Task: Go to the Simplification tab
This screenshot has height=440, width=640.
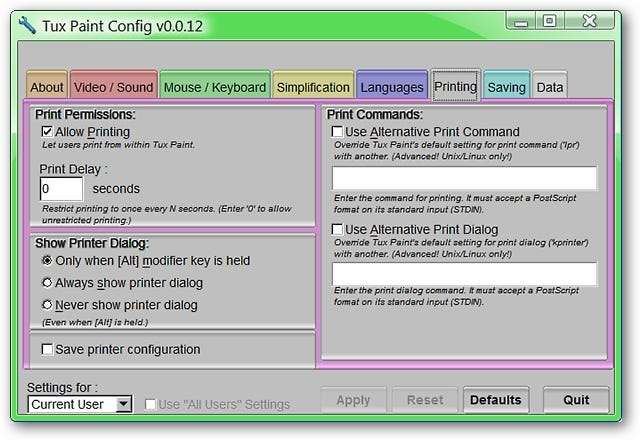Action: point(313,84)
